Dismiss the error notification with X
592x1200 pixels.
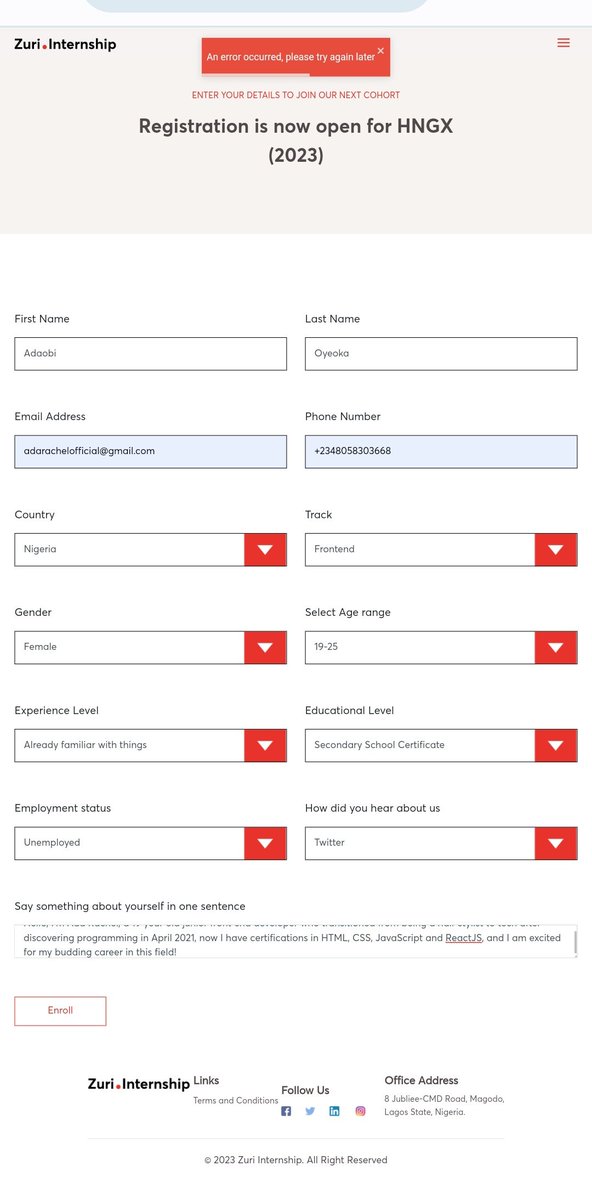[x=380, y=50]
